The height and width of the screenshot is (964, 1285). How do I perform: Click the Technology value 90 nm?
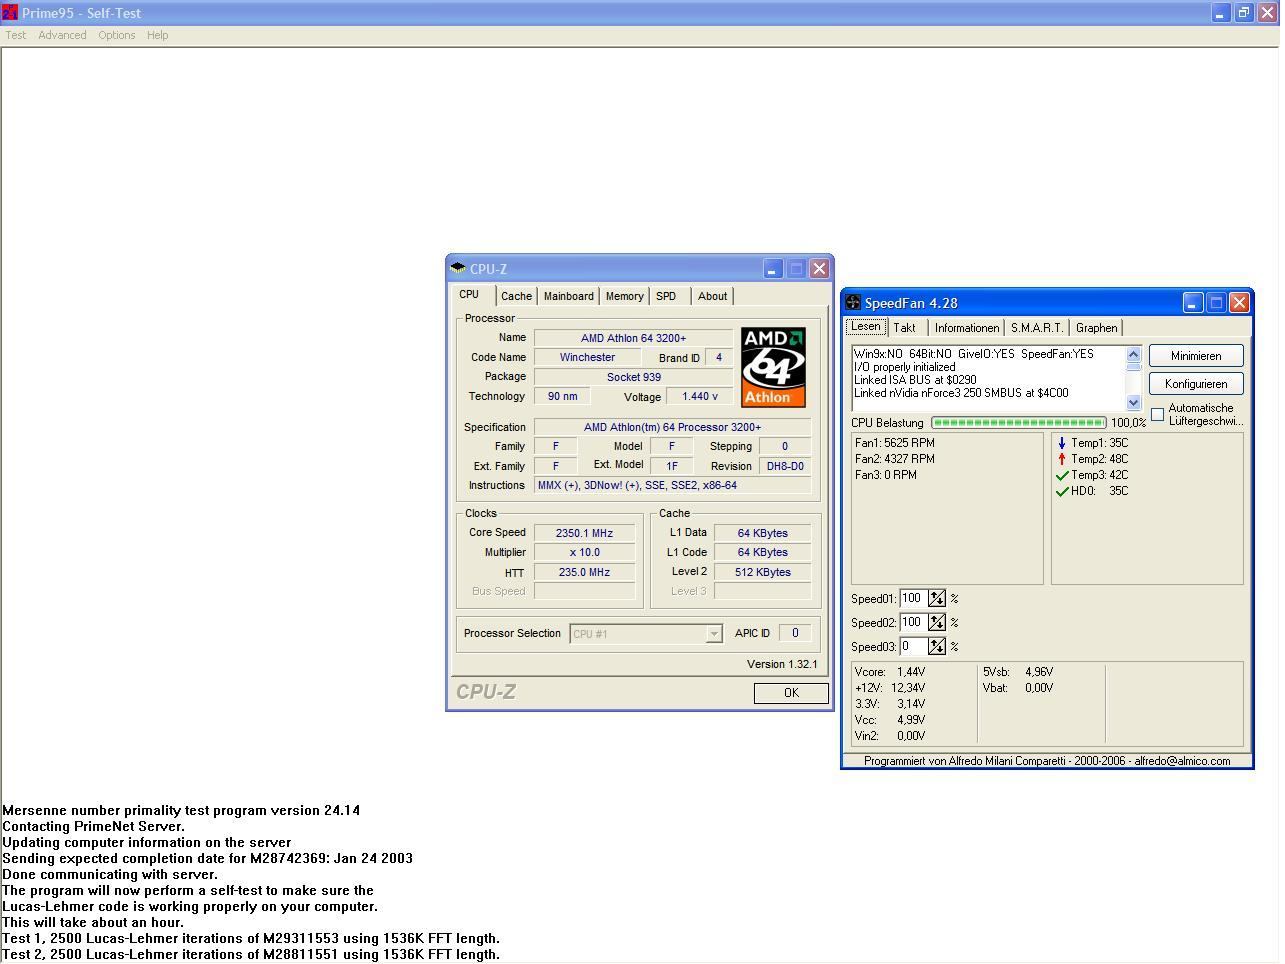pos(562,396)
